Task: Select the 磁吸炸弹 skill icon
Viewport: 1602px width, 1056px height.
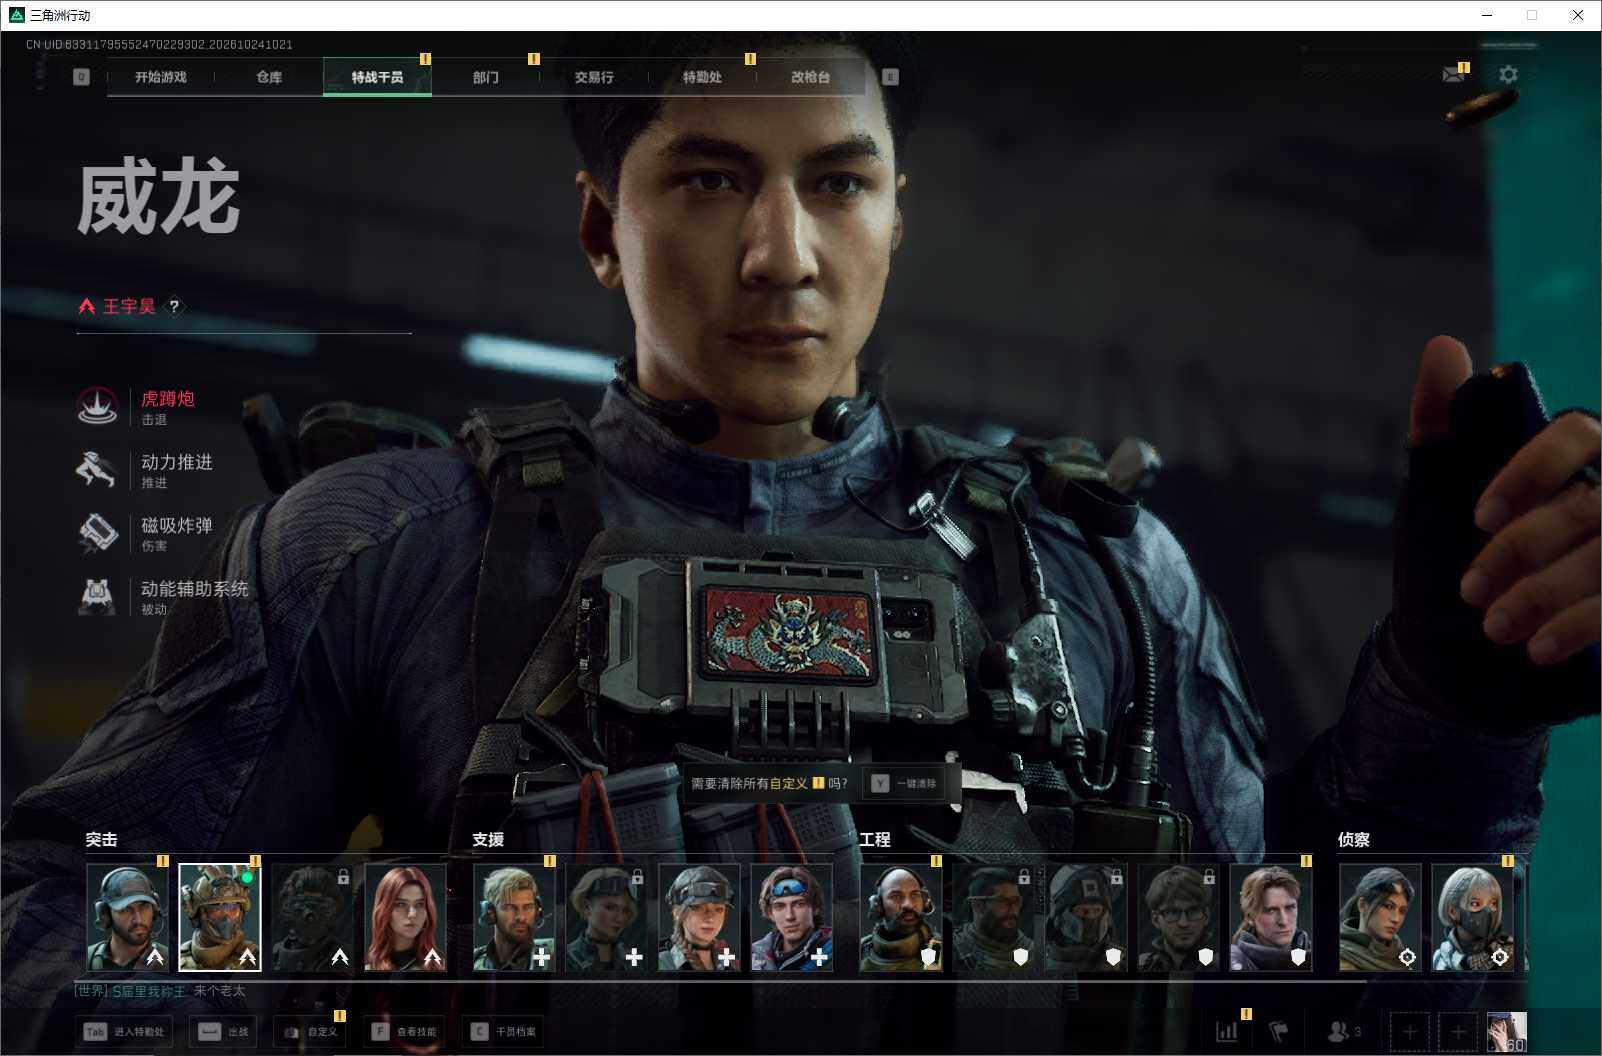Action: click(x=97, y=532)
